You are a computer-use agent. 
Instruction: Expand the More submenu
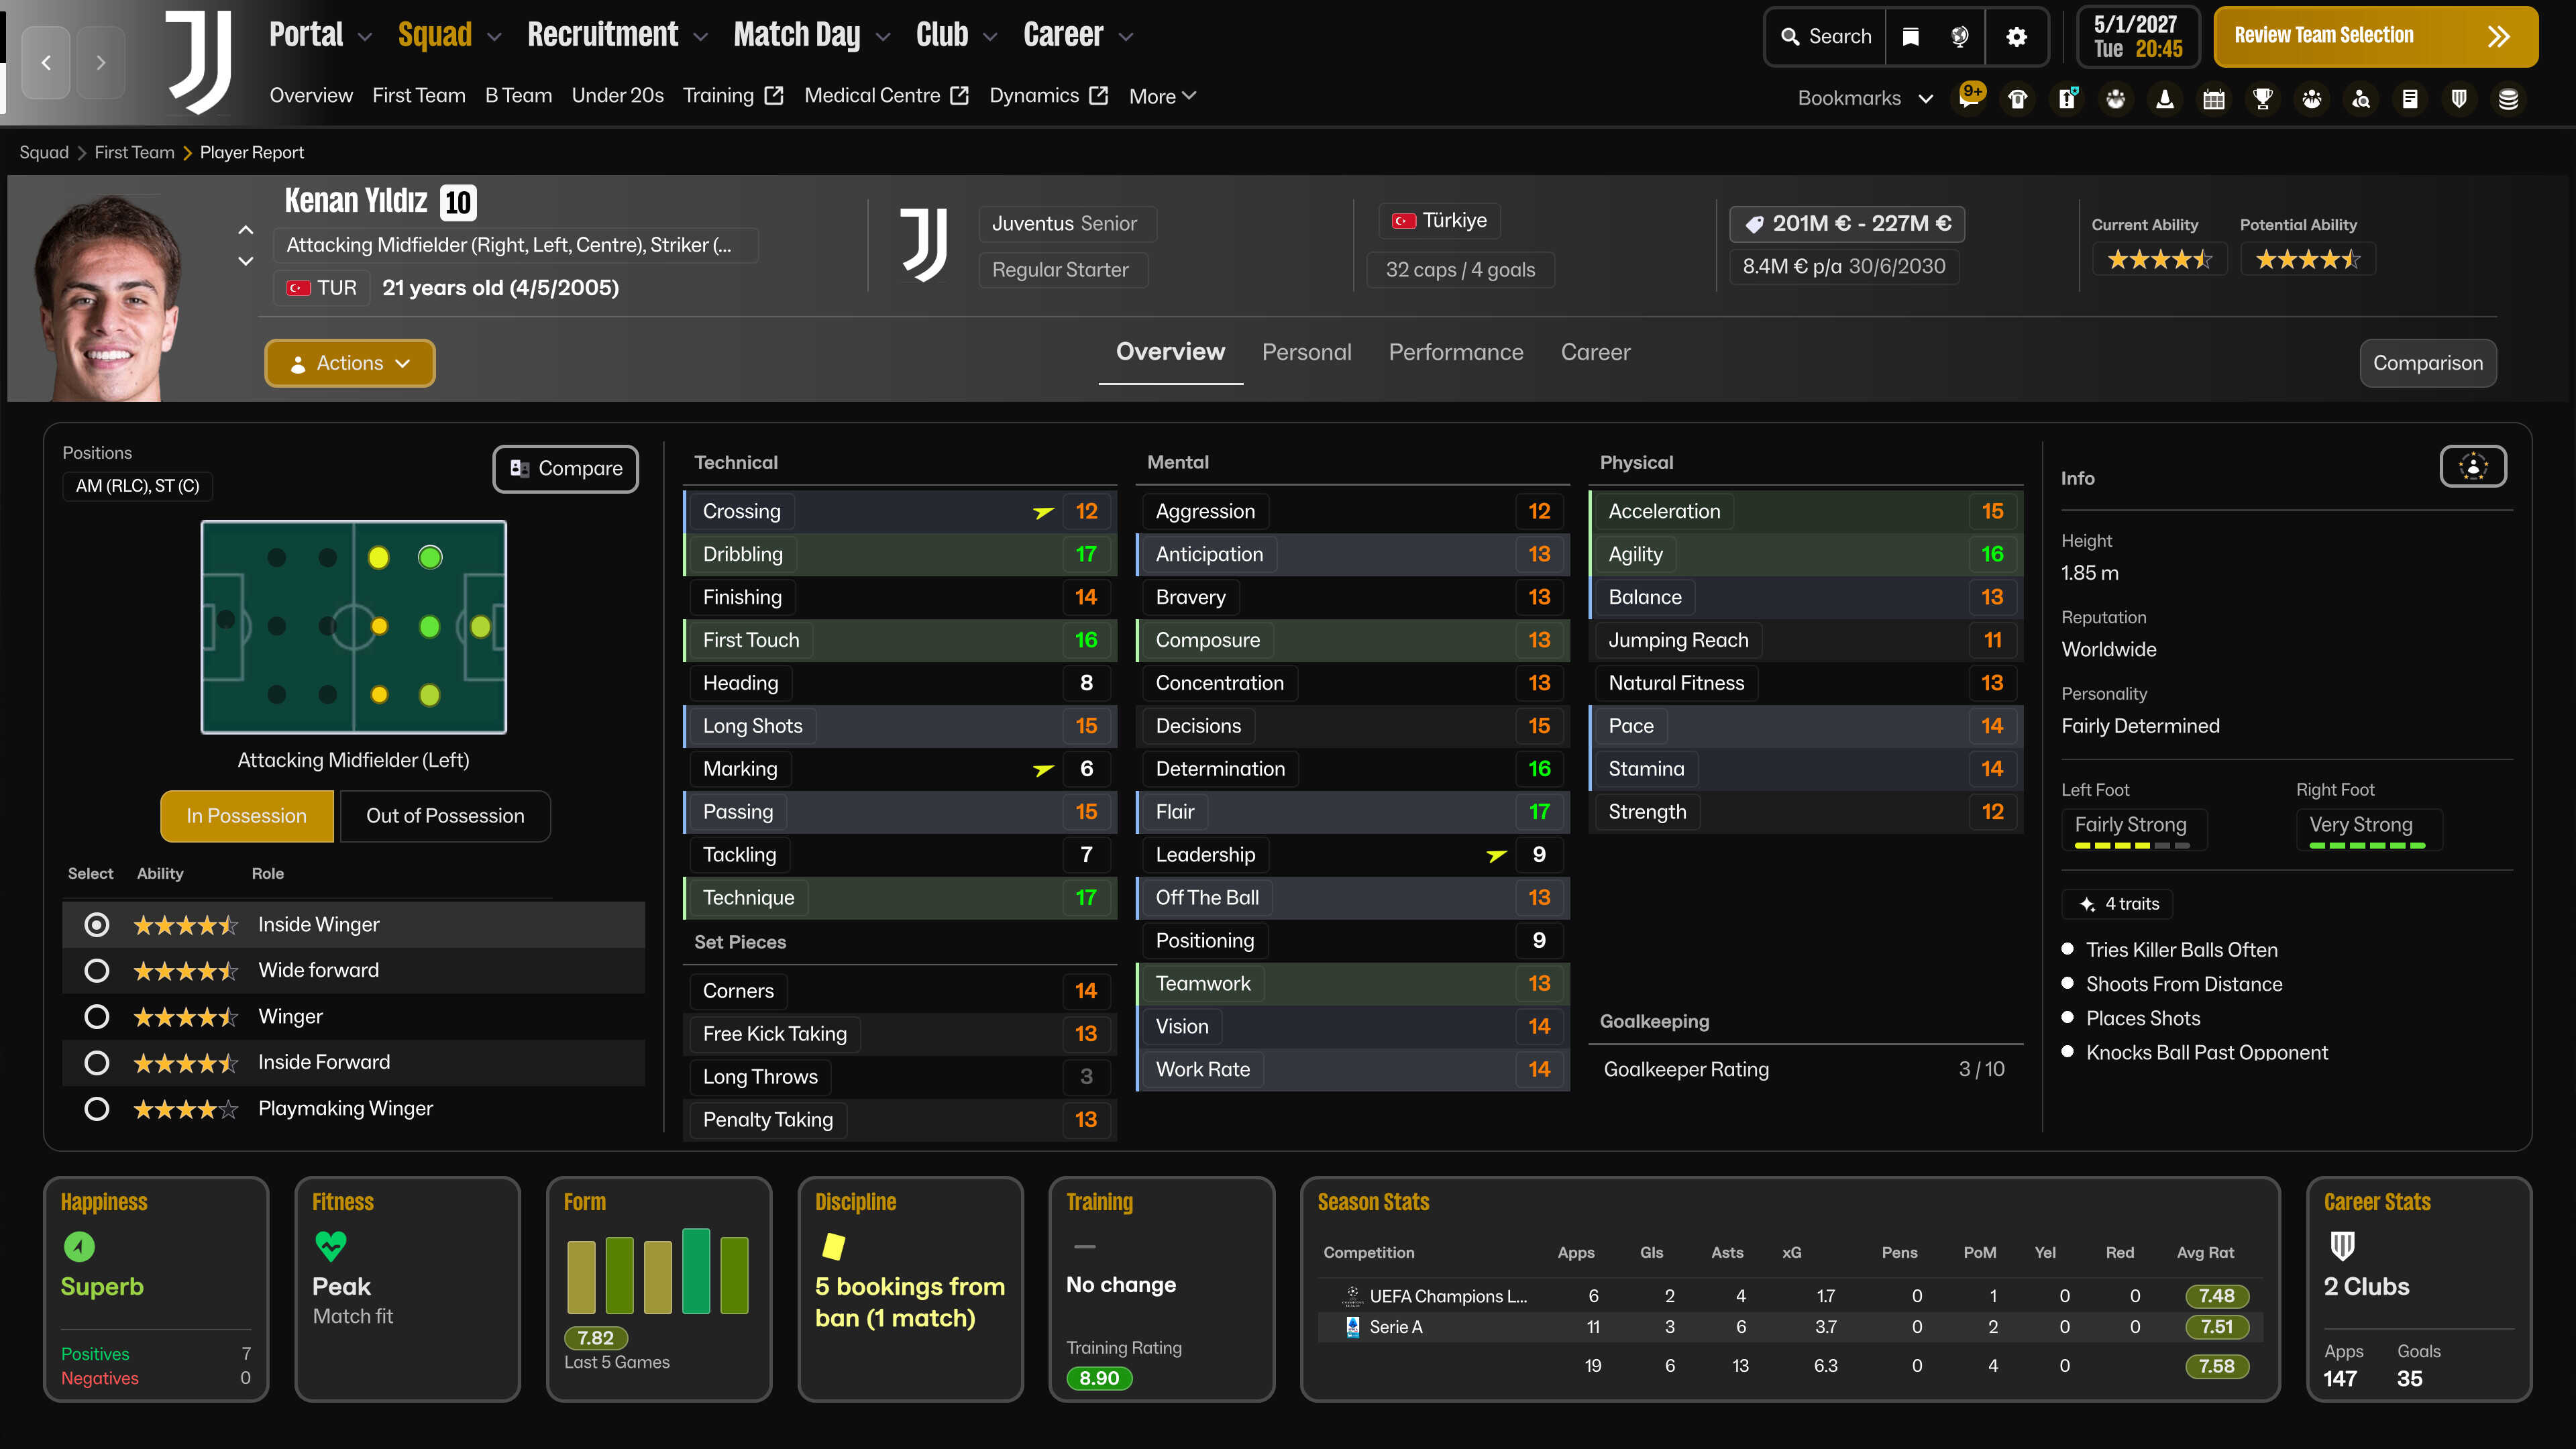pos(1162,96)
